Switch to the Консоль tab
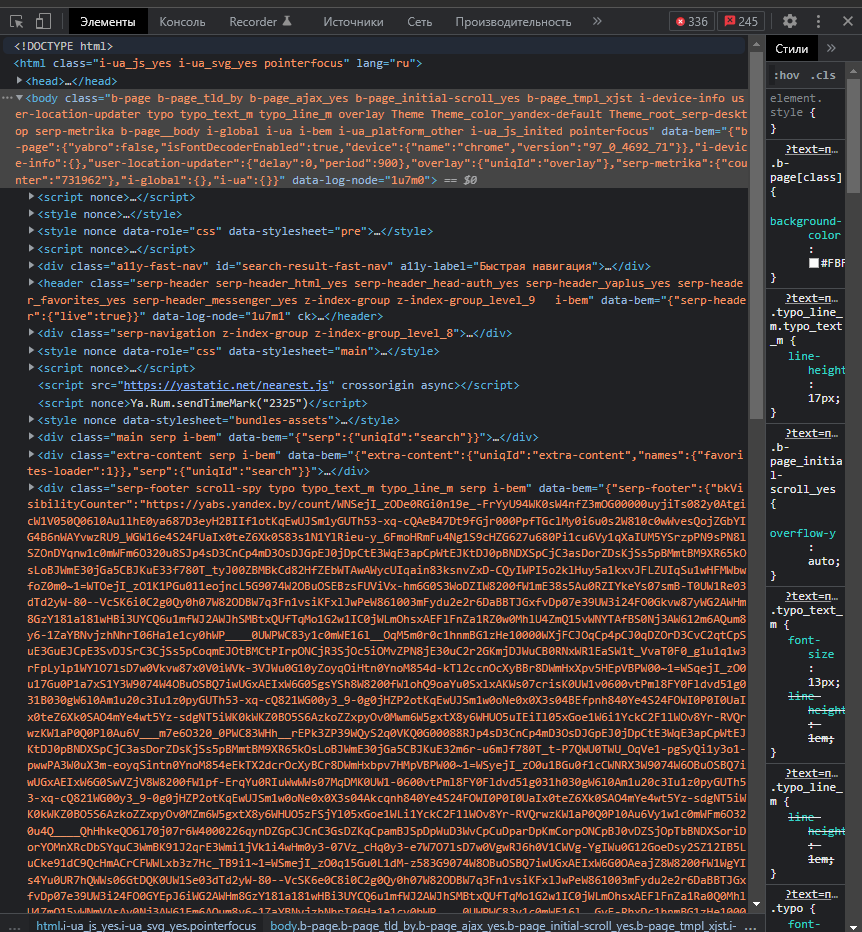Screen dimensions: 862x932 click(182, 21)
